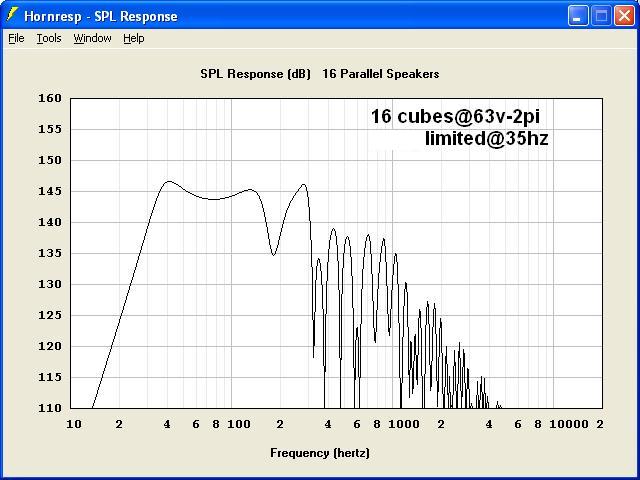Click the 130 dB y-axis label
Screen dimensions: 640x480
(x=50, y=284)
